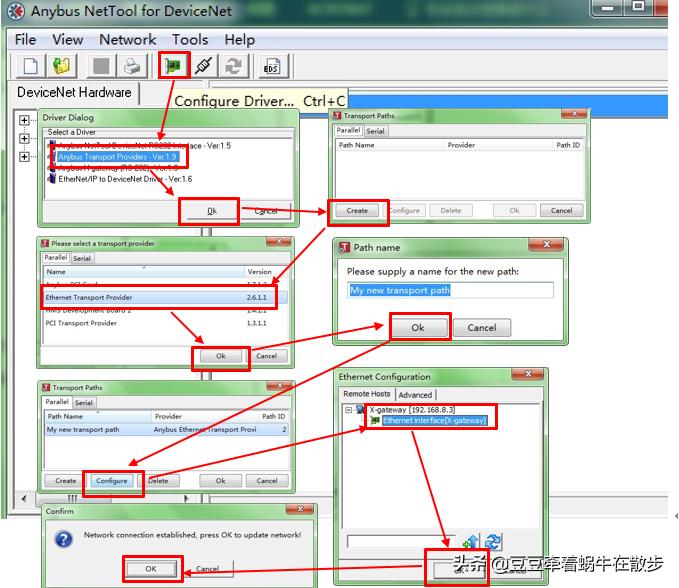This screenshot has height=588, width=679.
Task: Open the Network menu
Action: pyautogui.click(x=127, y=40)
